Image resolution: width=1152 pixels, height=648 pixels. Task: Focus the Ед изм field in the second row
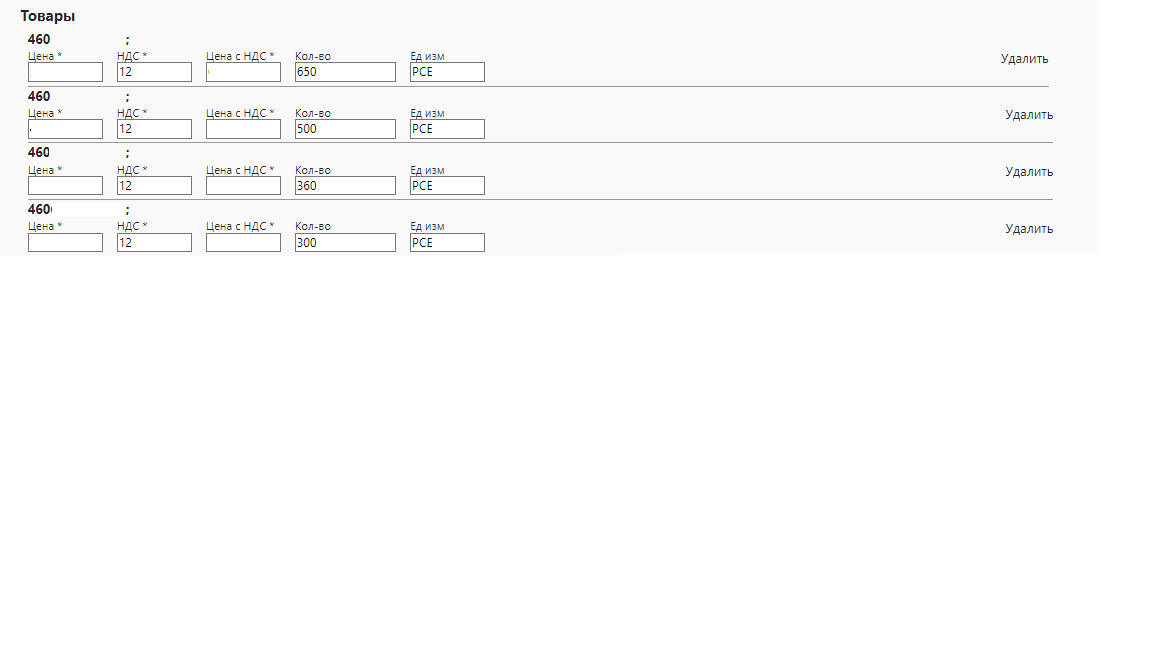[447, 130]
